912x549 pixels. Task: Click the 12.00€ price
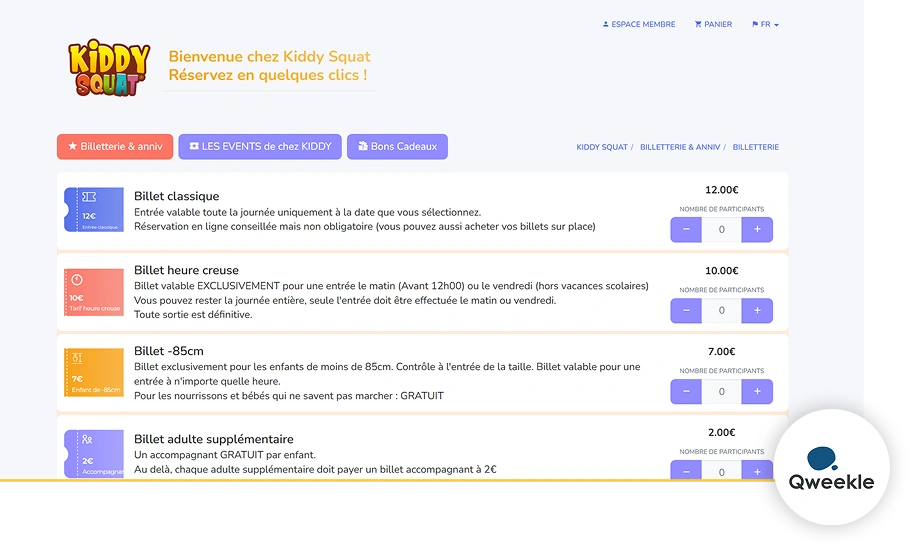tap(722, 190)
